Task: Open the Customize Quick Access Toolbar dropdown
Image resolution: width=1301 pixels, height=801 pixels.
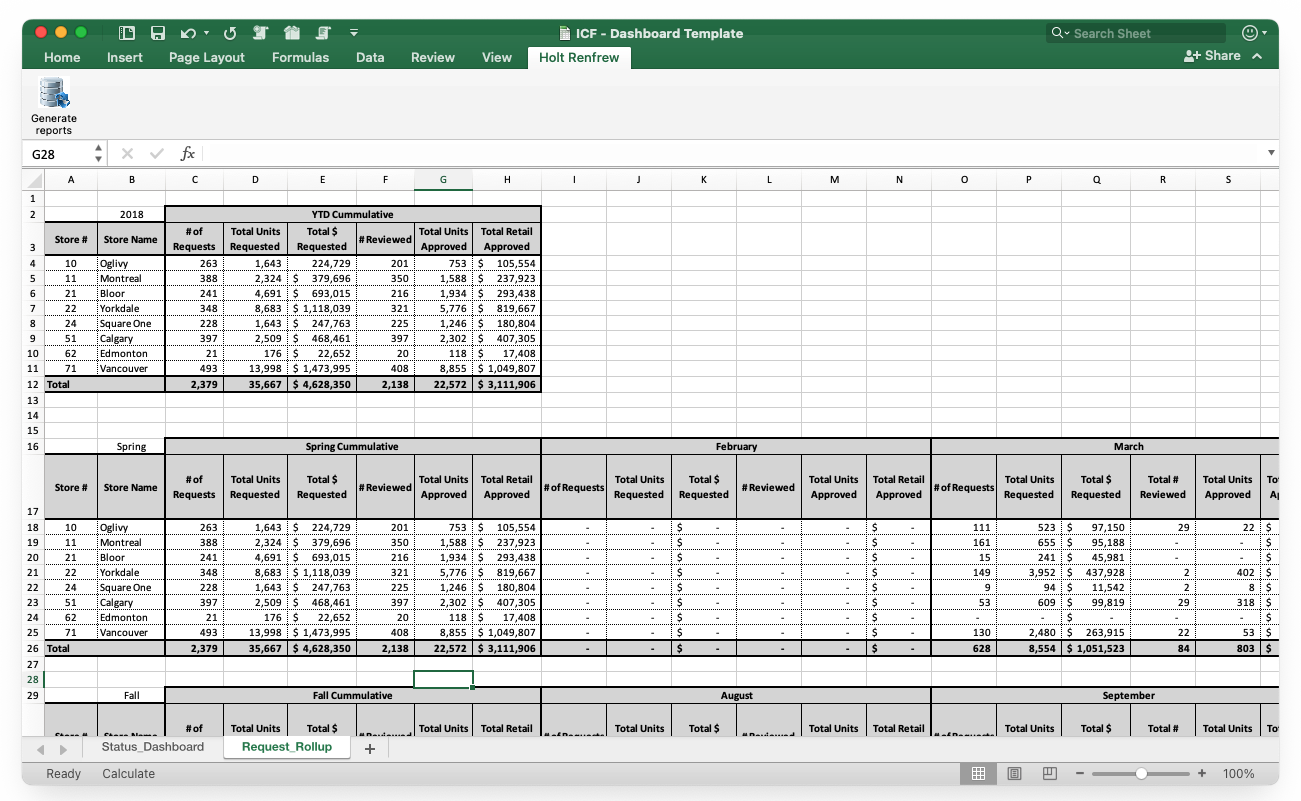Action: (354, 33)
